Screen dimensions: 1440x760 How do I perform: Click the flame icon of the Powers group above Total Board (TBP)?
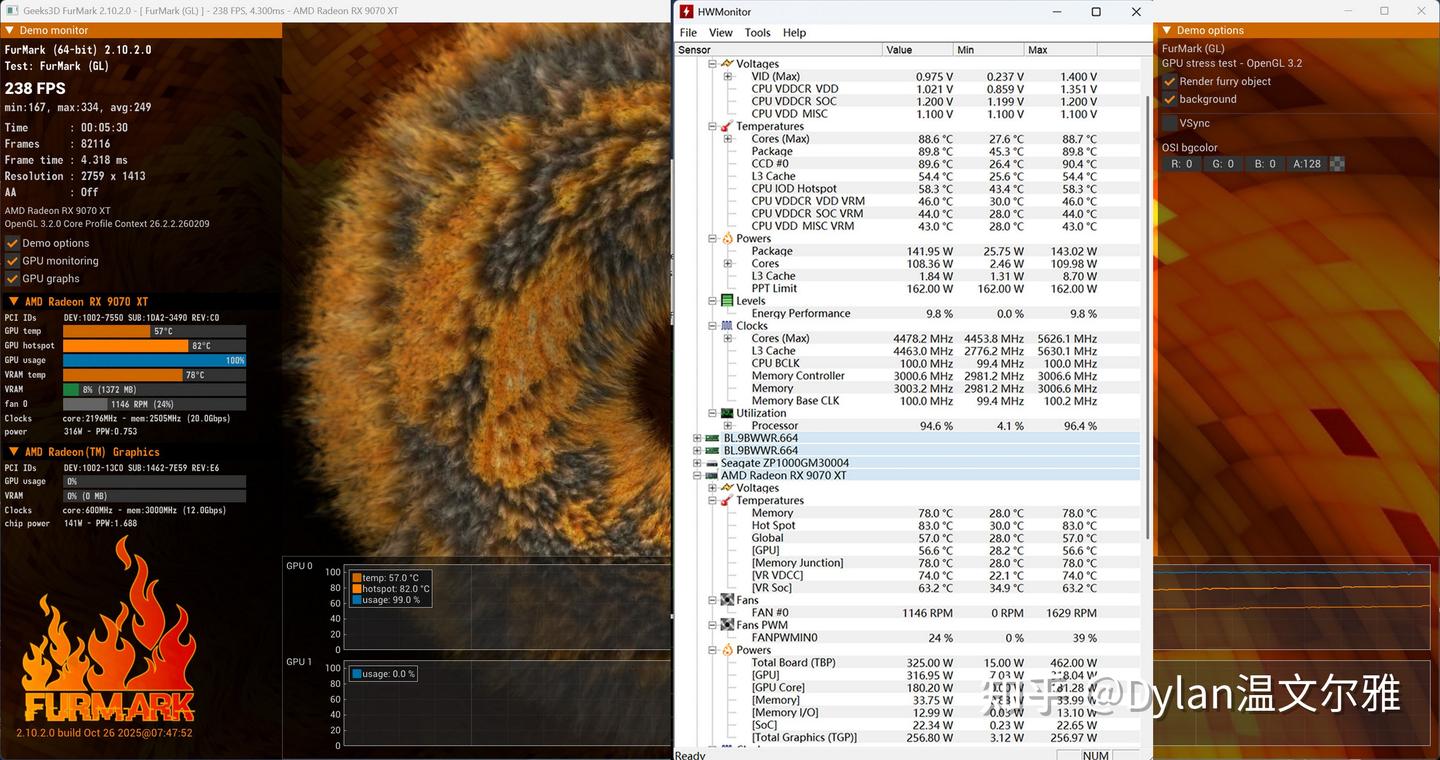tap(727, 650)
